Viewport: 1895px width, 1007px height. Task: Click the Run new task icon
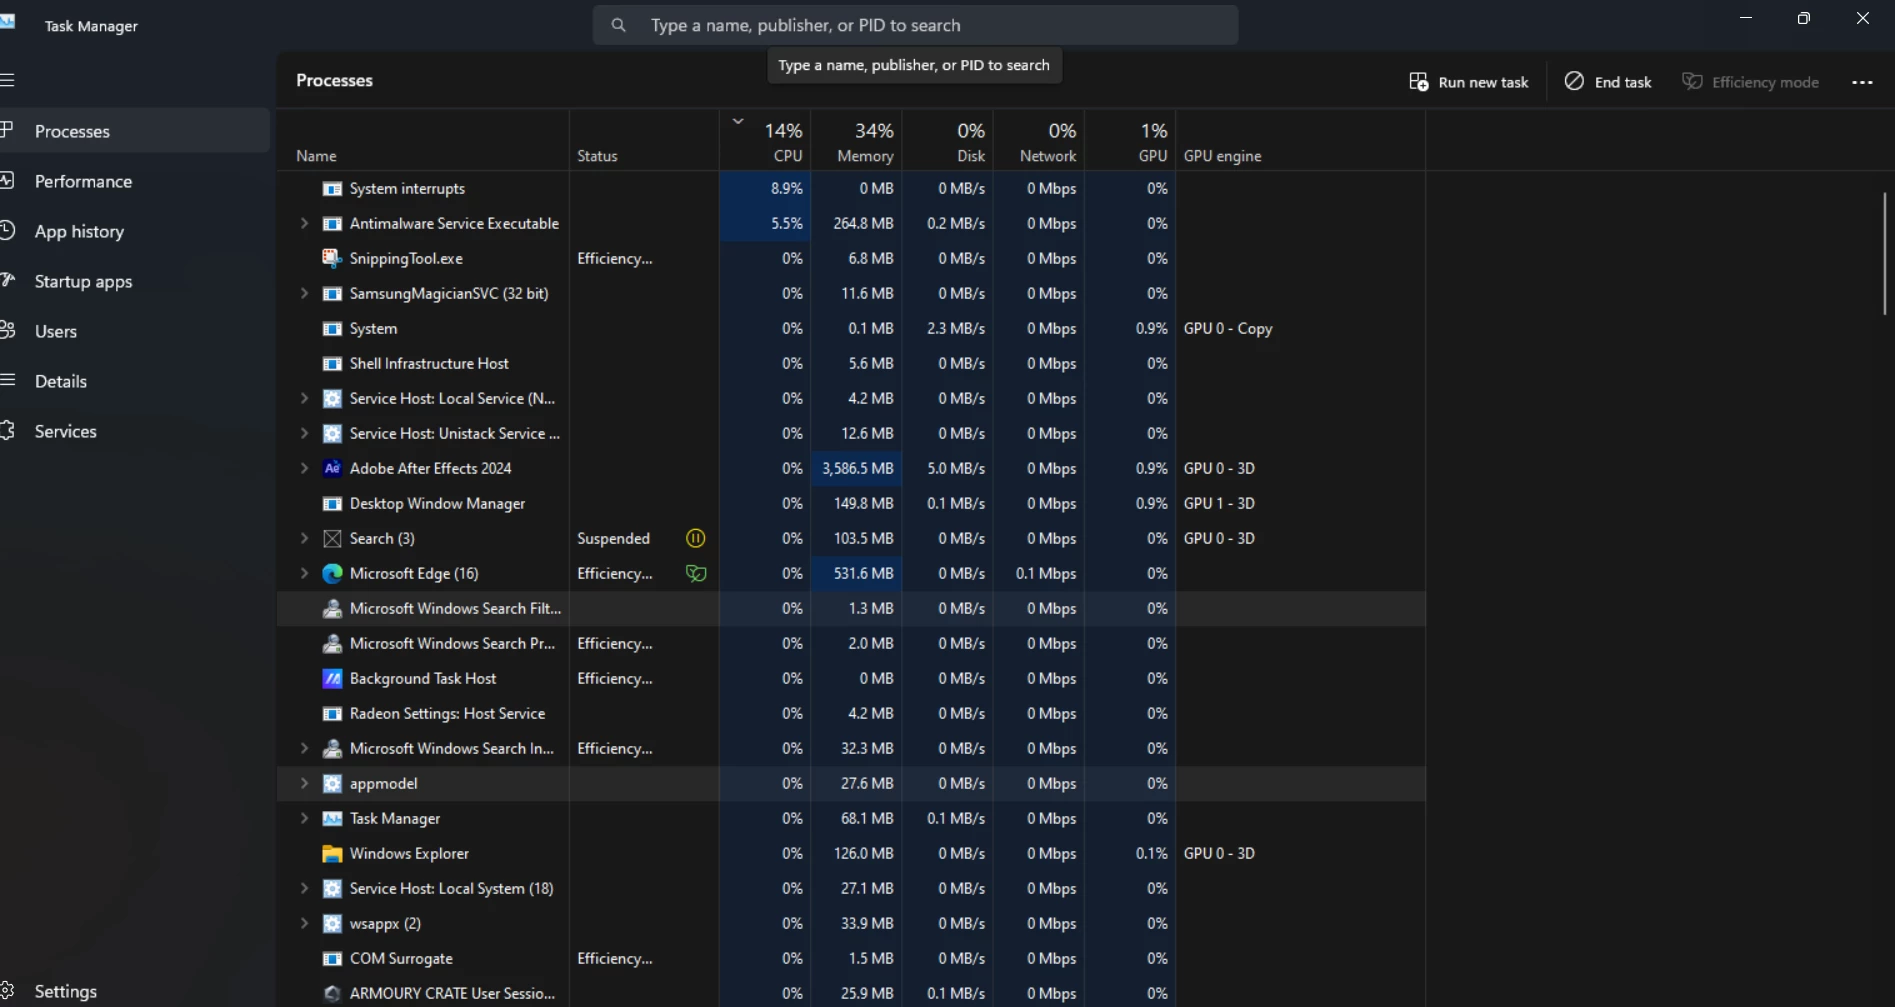click(x=1418, y=82)
